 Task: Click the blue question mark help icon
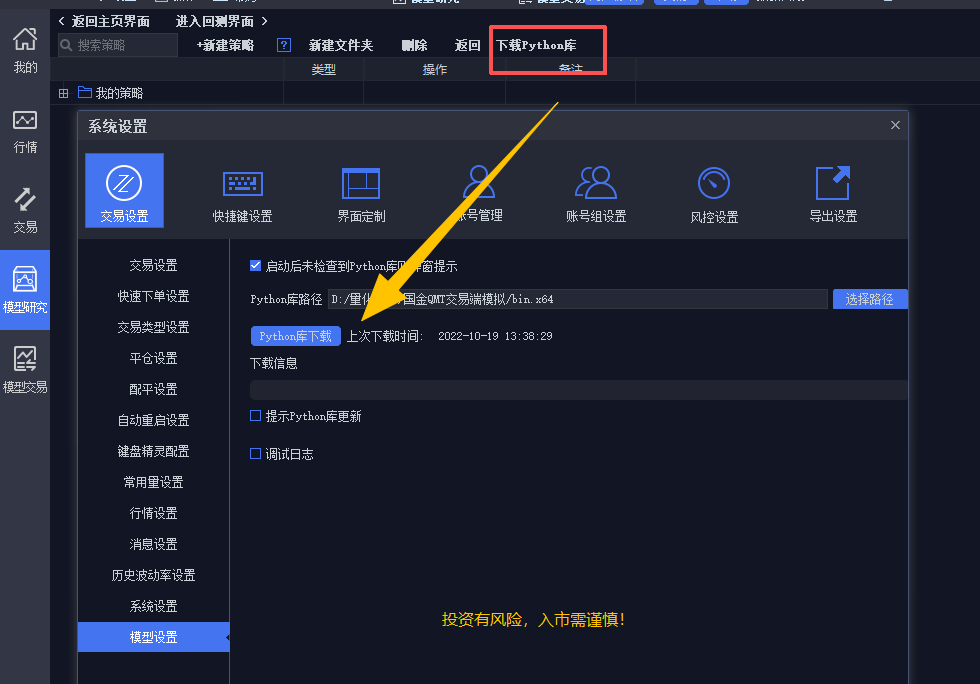tap(284, 45)
